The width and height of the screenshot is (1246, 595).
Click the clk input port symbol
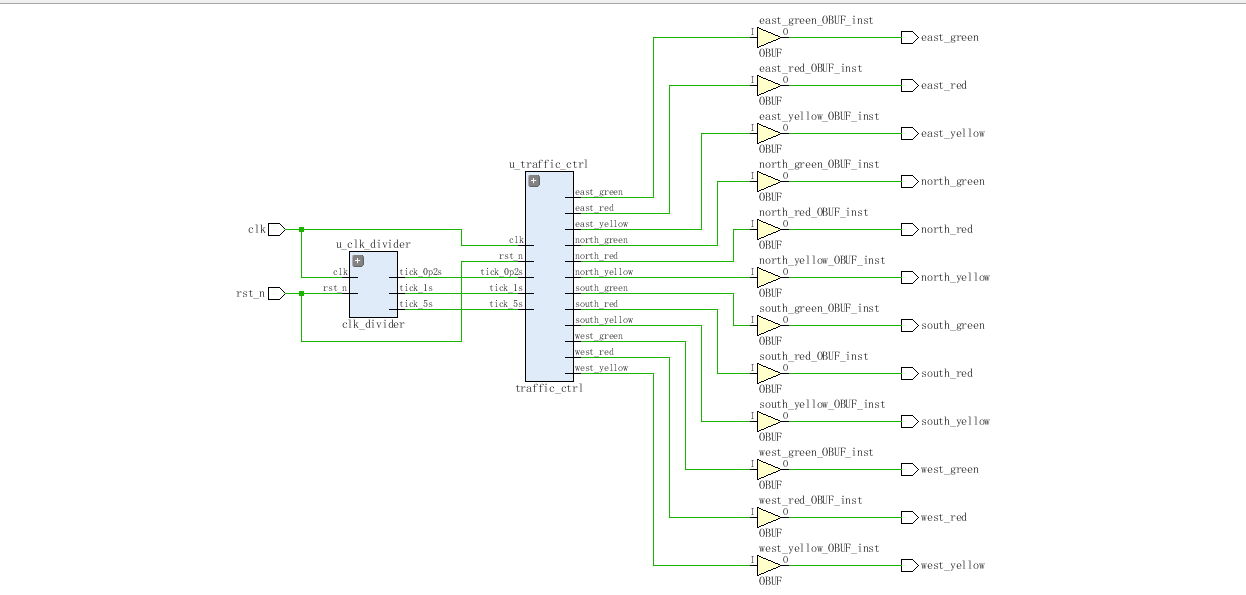(277, 230)
